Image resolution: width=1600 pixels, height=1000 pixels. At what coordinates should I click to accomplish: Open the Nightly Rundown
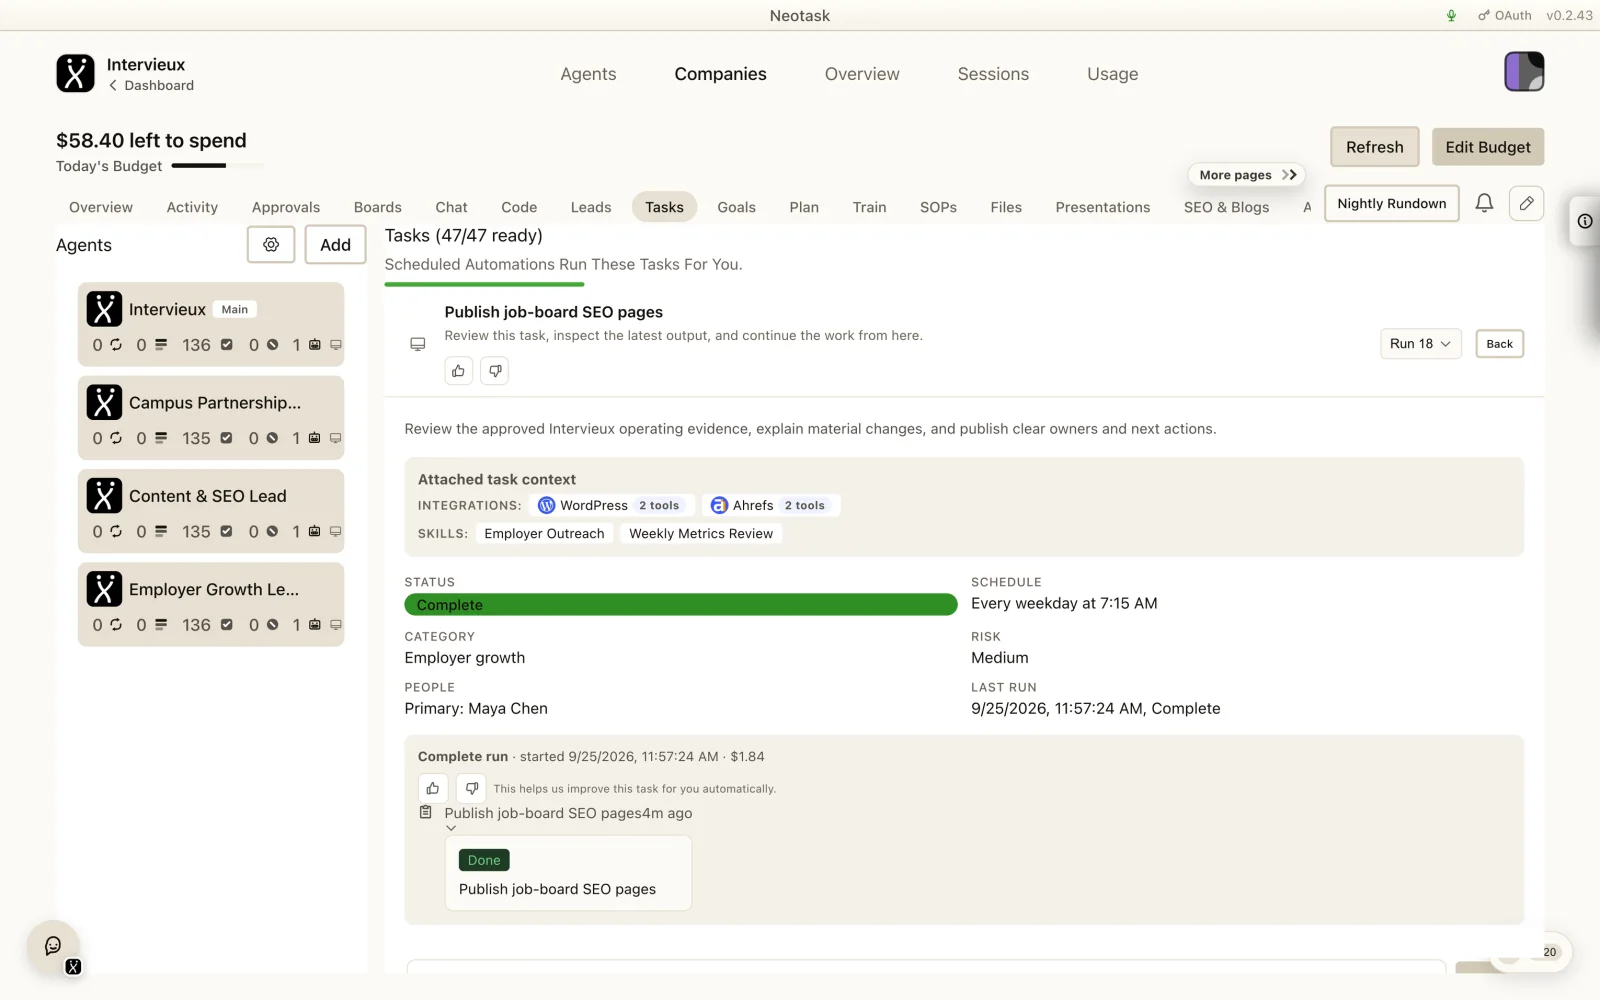click(1391, 203)
